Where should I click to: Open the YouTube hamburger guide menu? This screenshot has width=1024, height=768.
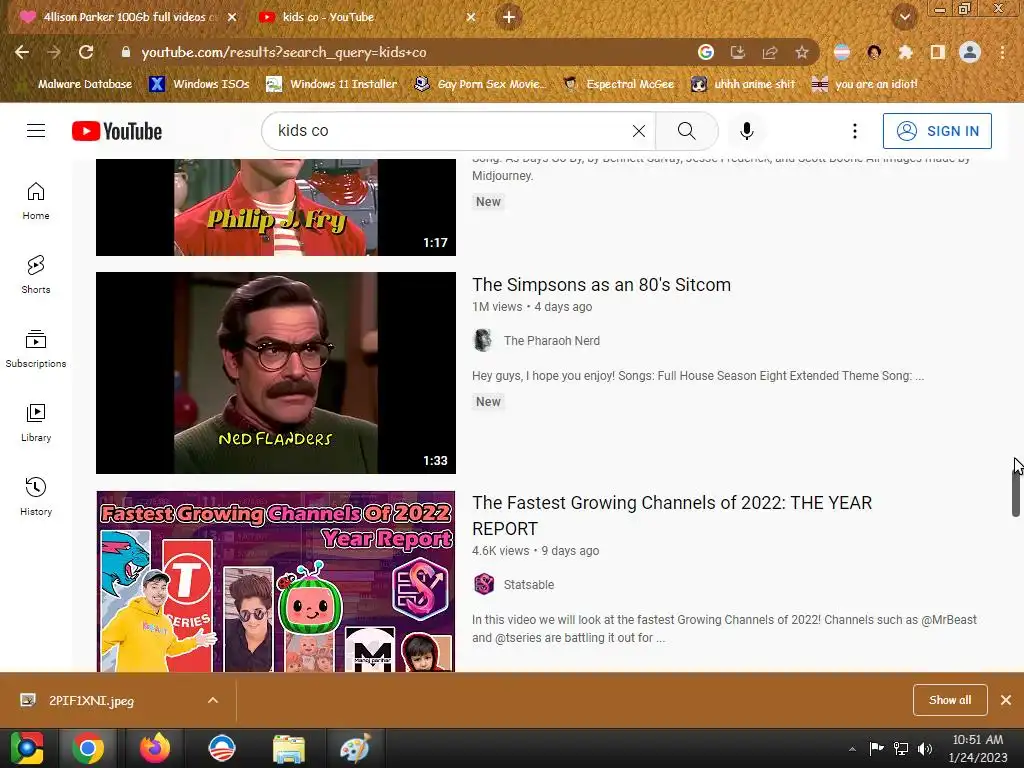36,131
